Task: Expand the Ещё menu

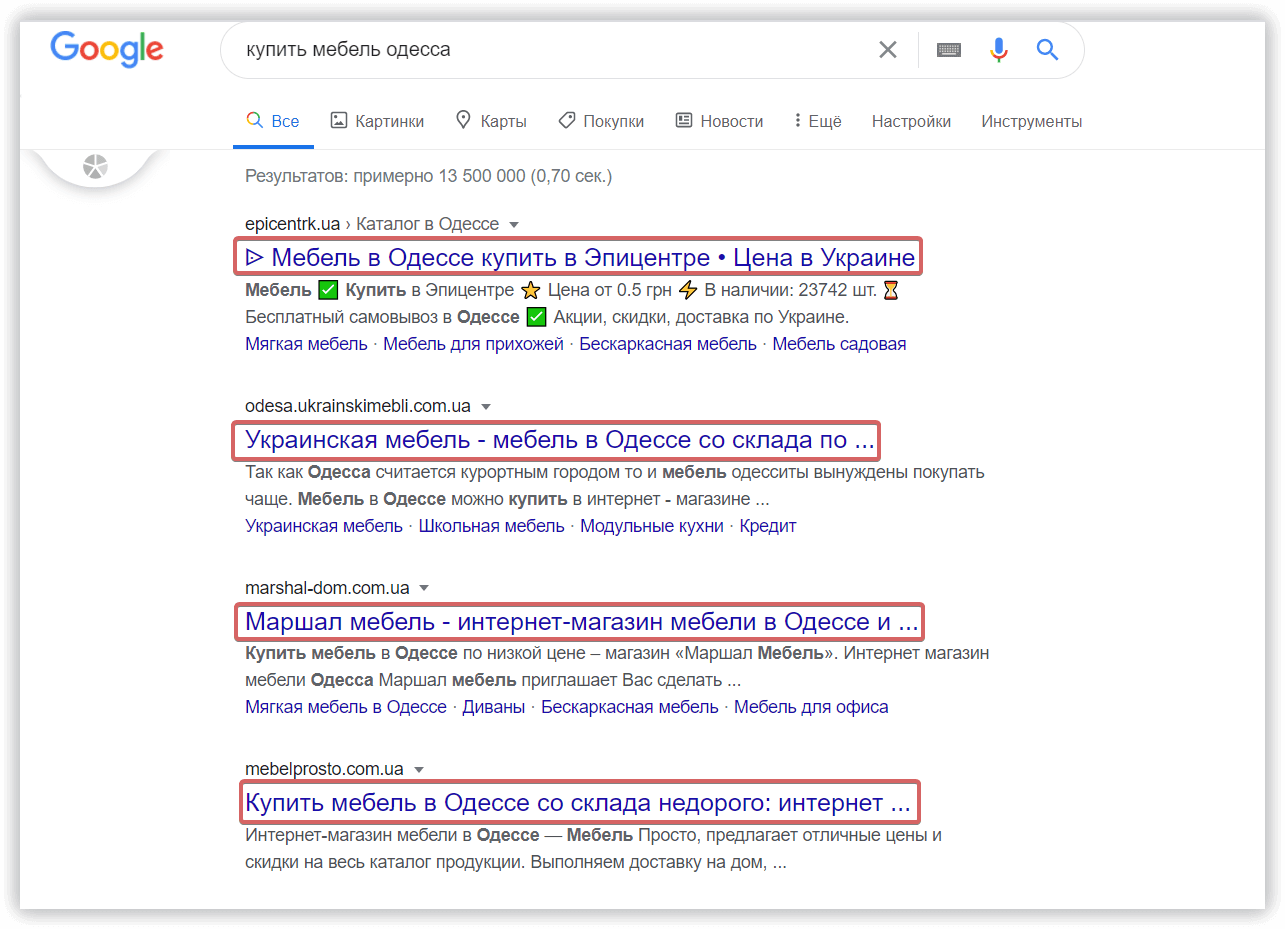Action: coord(817,121)
